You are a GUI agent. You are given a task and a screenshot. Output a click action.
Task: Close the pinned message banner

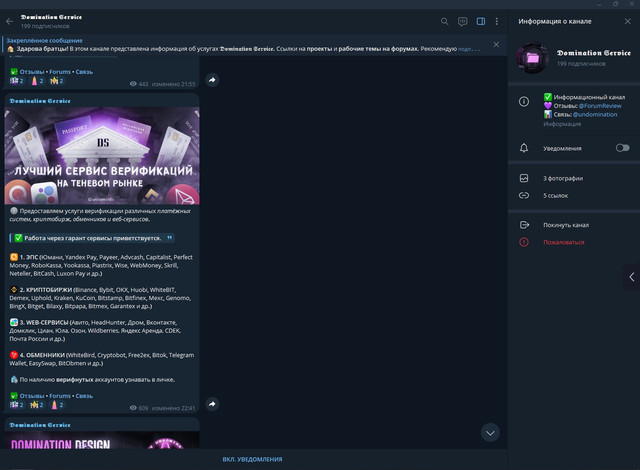click(497, 44)
